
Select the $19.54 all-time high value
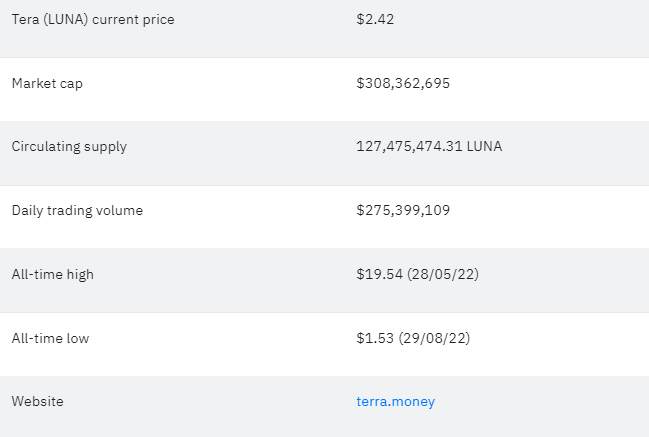click(x=379, y=274)
